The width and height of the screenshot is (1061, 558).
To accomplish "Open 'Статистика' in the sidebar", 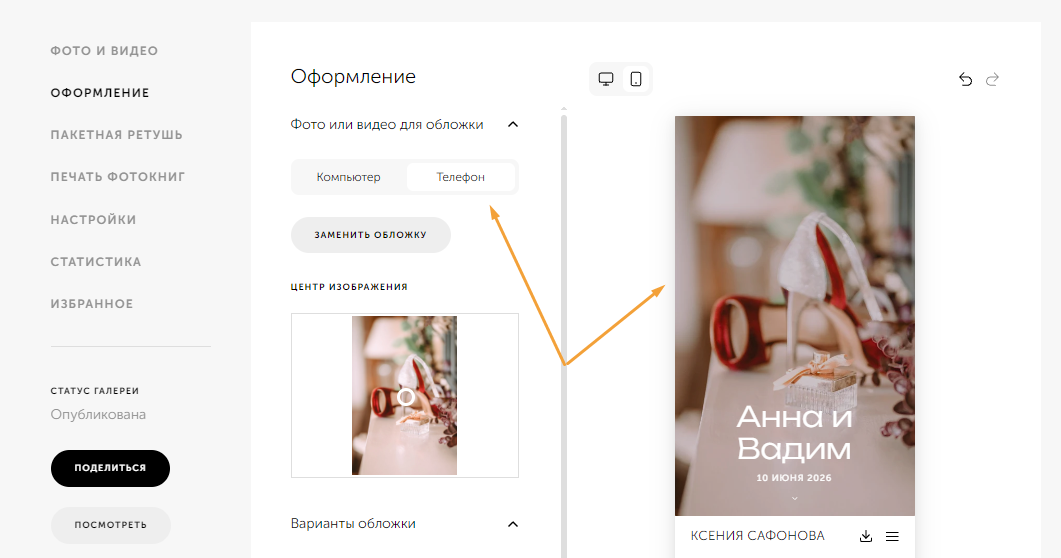I will tap(96, 262).
